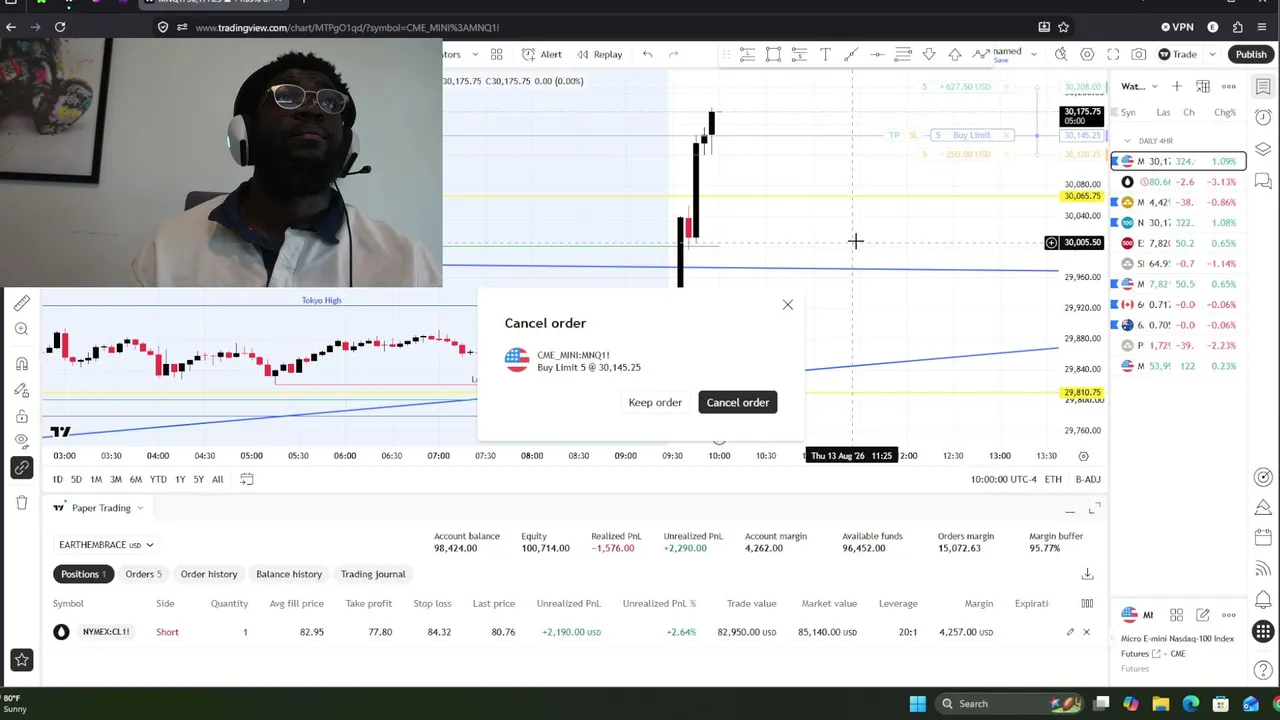
Task: Open the chart layout name dropdown
Action: (x=1033, y=54)
